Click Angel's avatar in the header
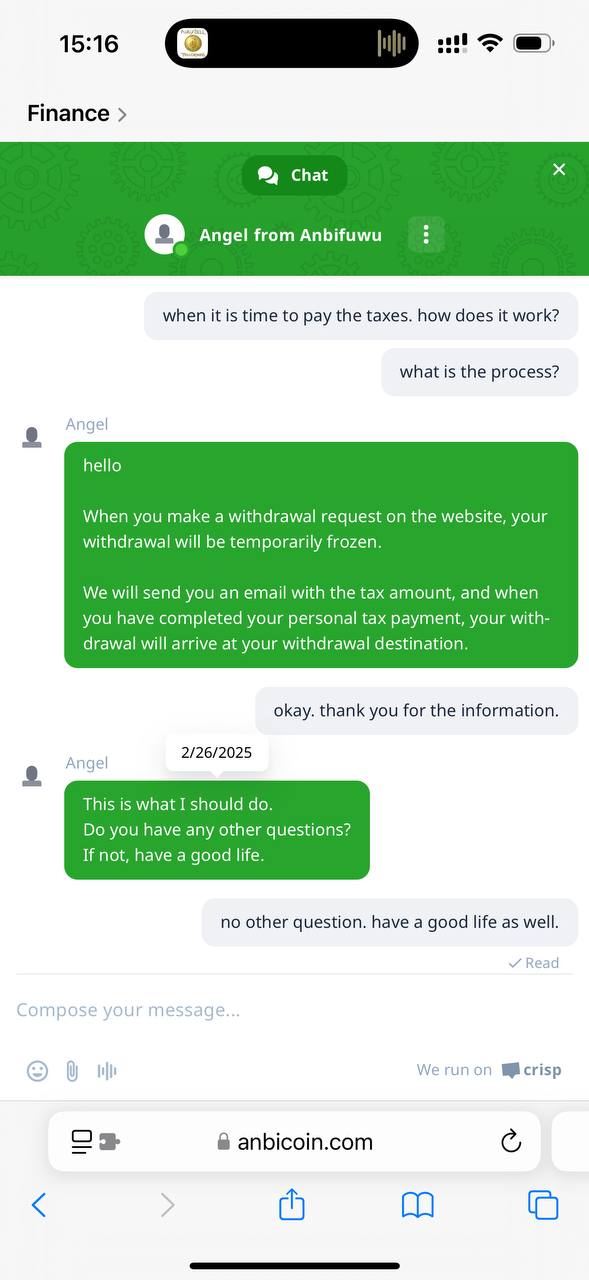 tap(165, 235)
